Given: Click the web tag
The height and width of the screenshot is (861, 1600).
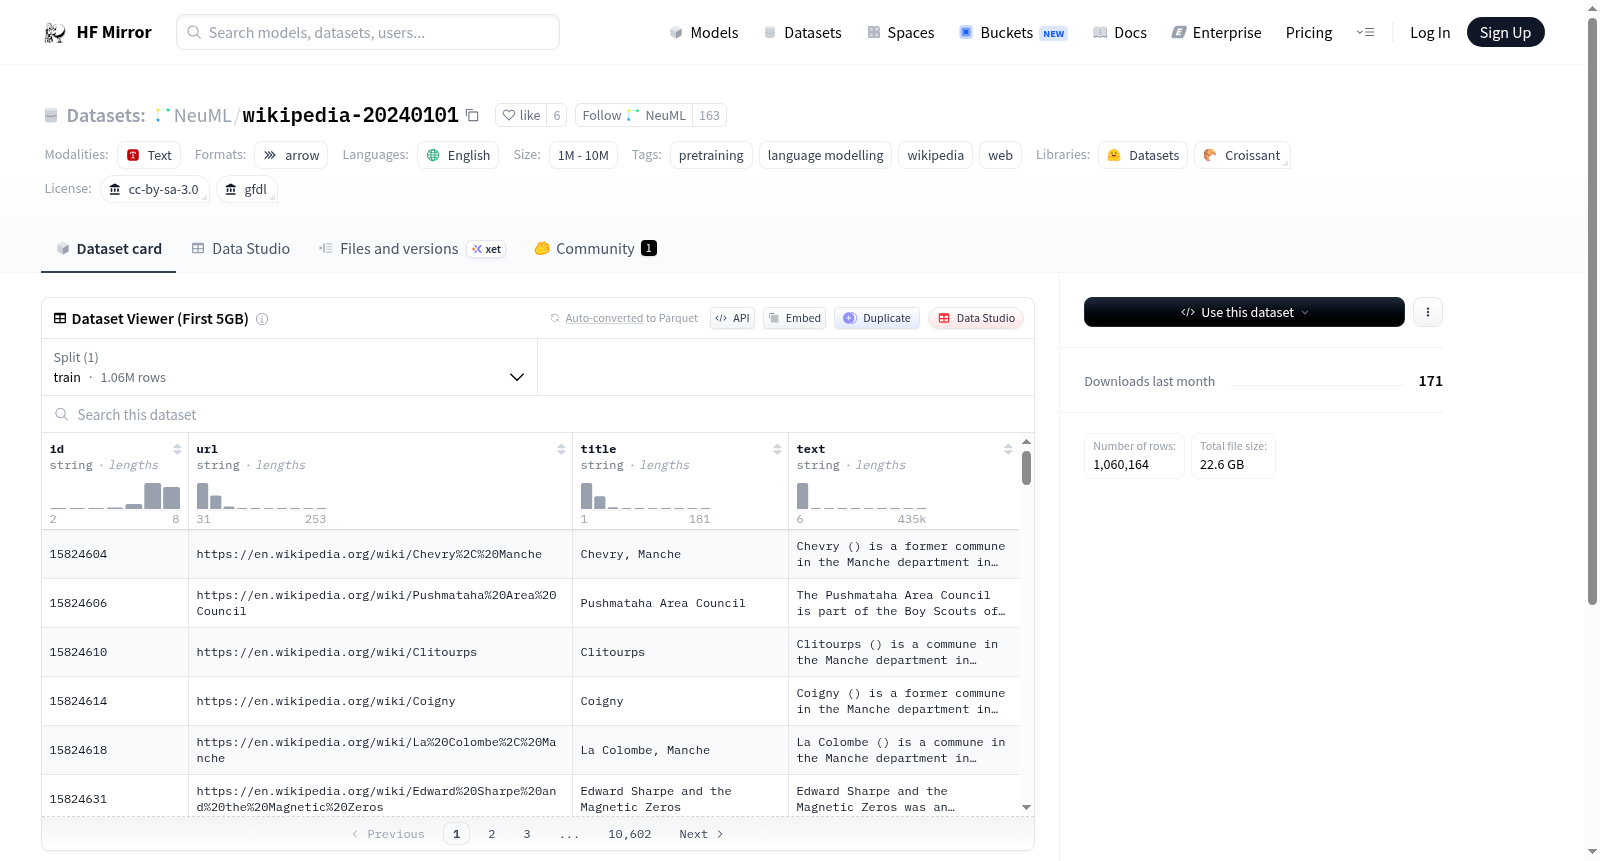Looking at the screenshot, I should pos(1000,155).
